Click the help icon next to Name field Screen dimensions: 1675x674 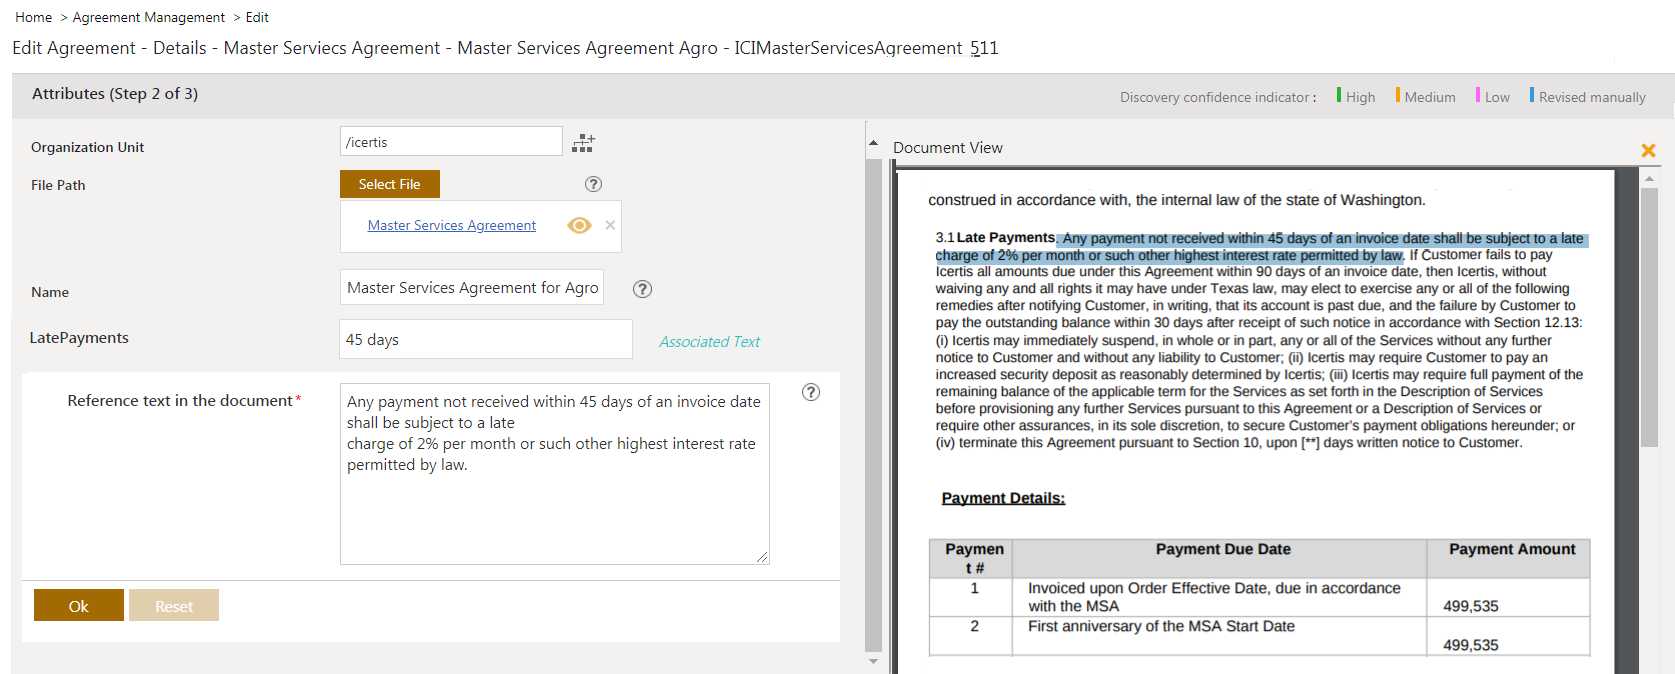643,289
